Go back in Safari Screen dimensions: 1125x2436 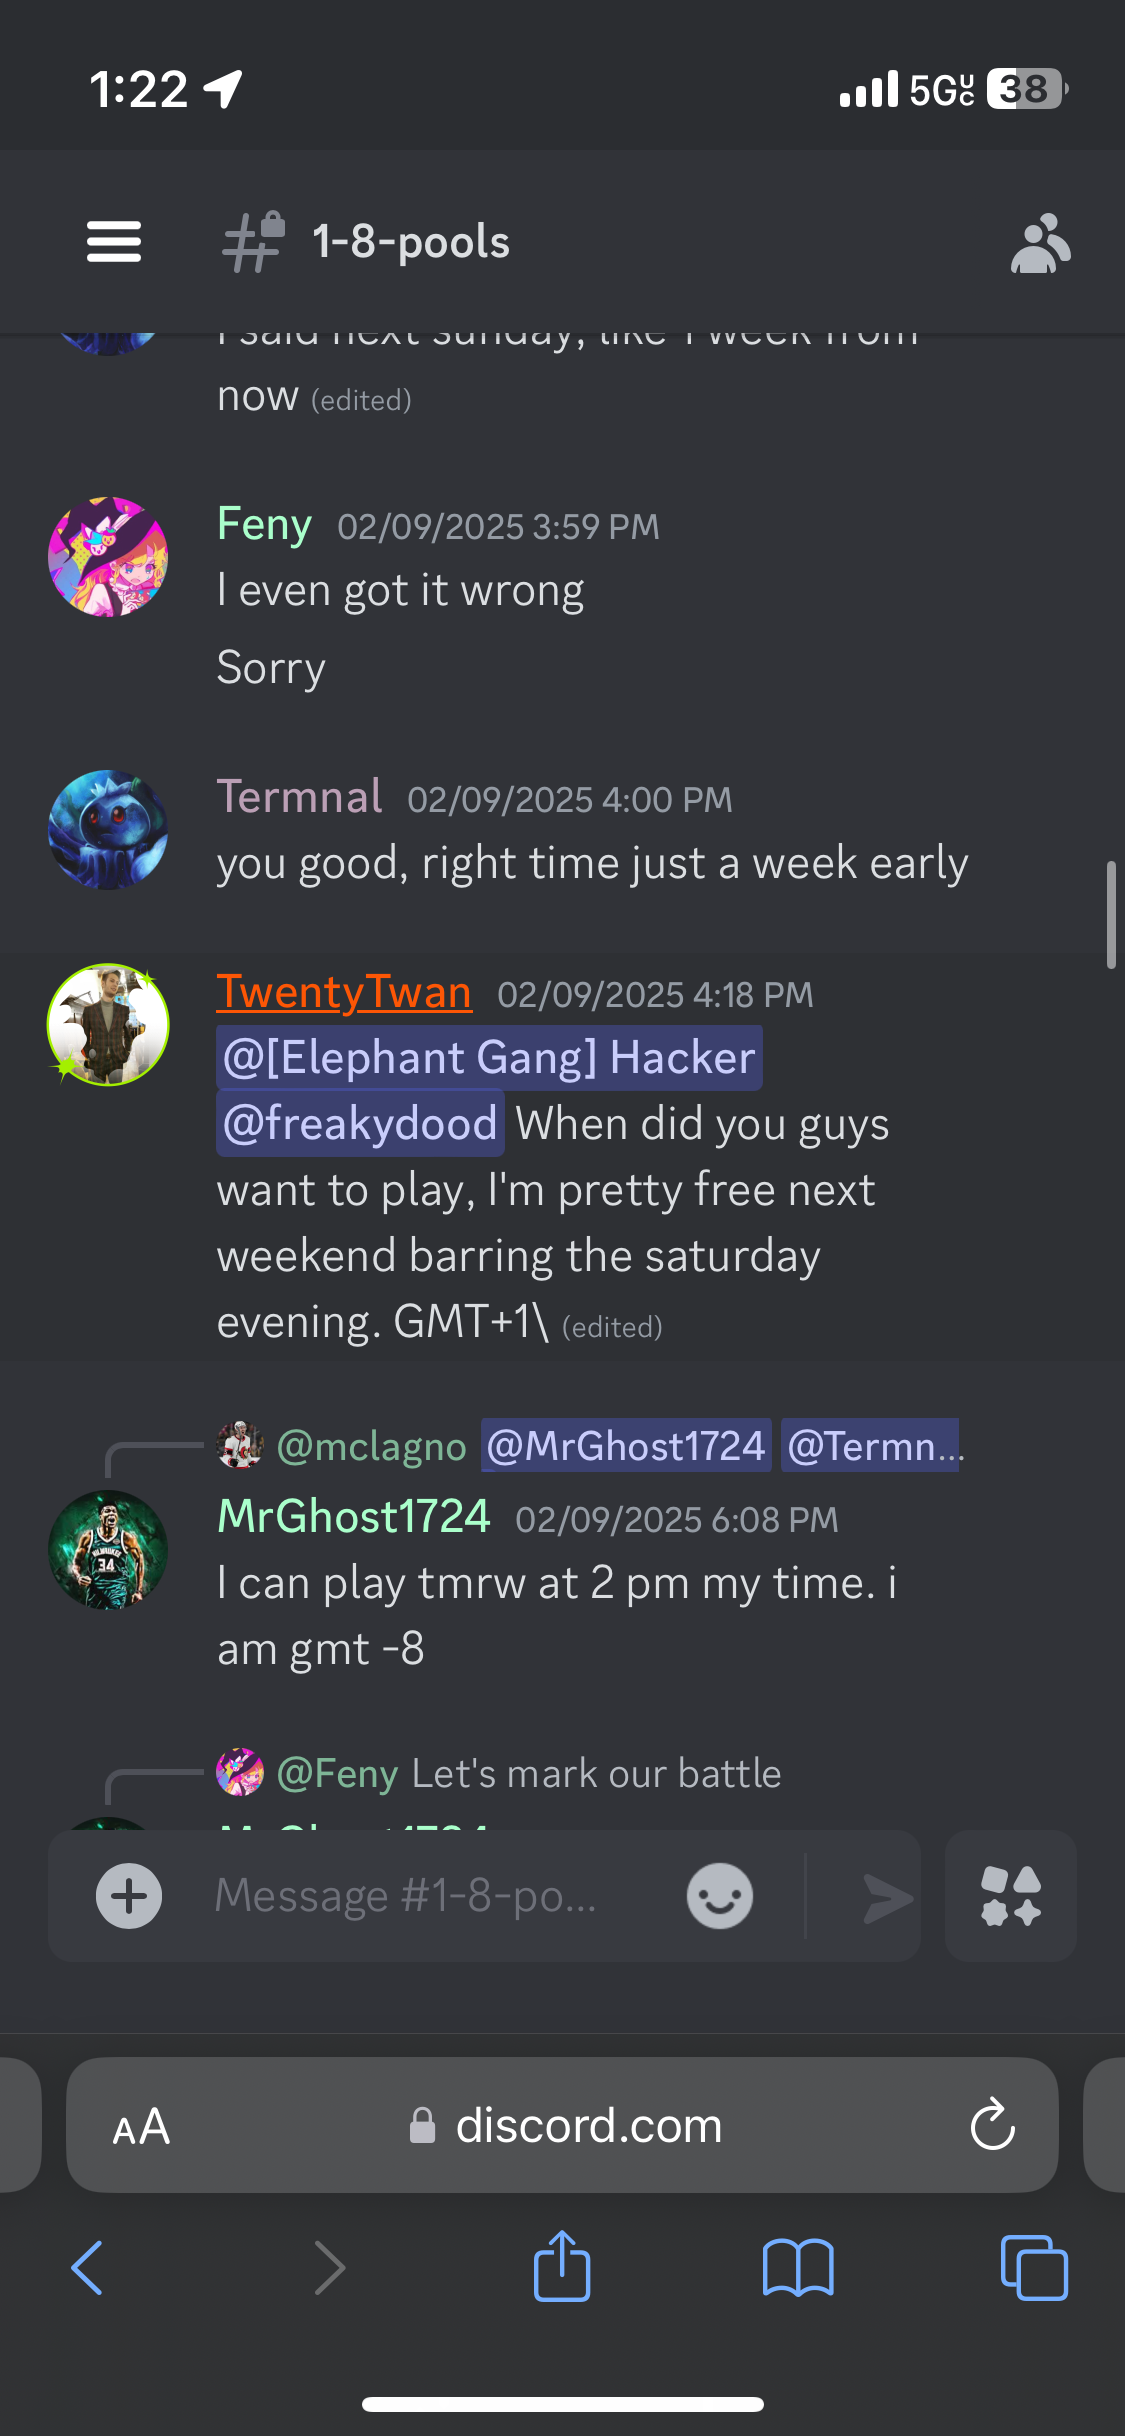tap(88, 2267)
